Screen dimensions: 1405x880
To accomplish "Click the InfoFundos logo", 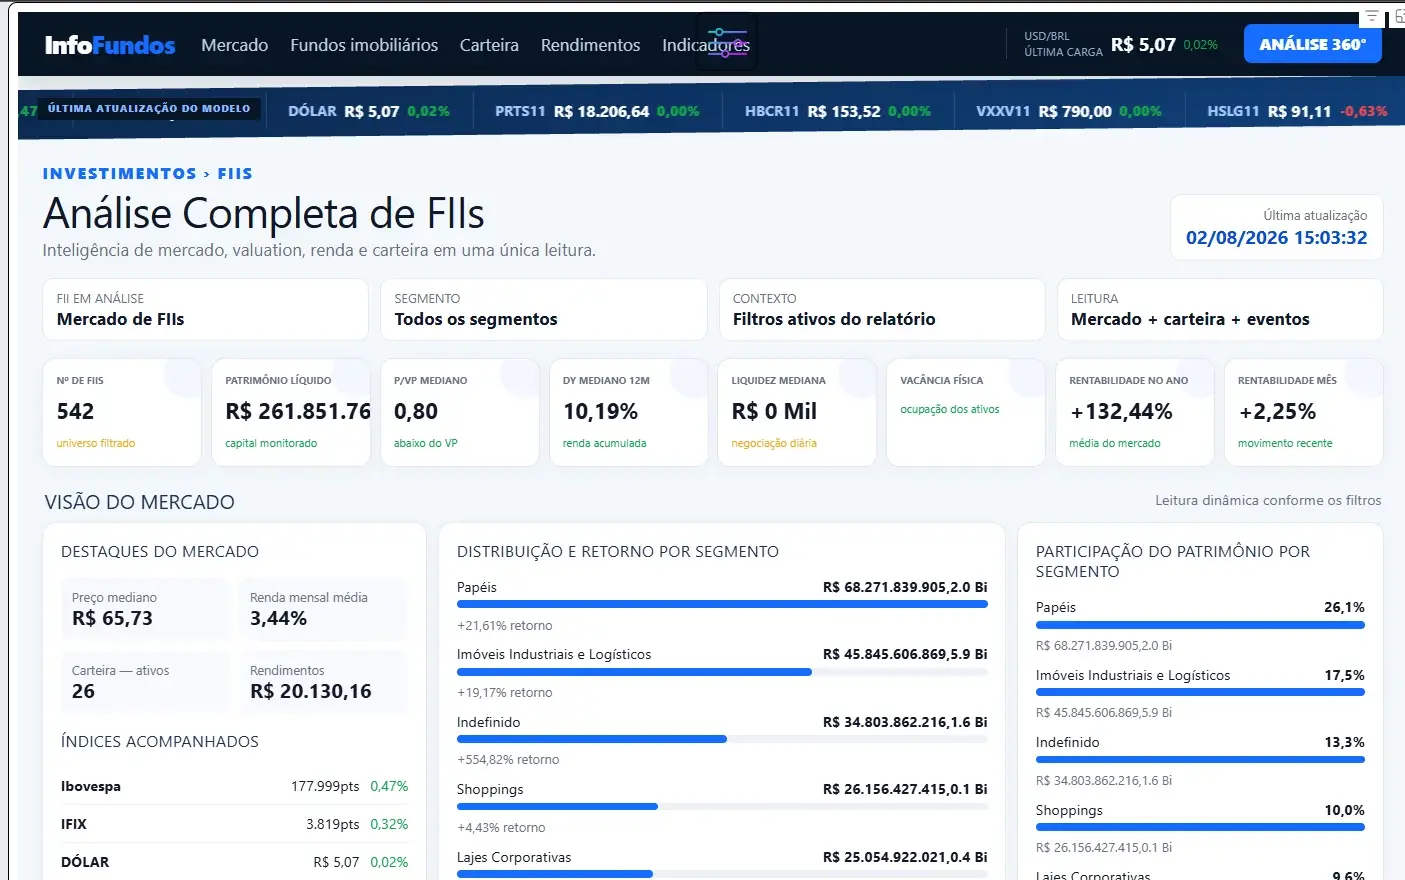I will [110, 45].
